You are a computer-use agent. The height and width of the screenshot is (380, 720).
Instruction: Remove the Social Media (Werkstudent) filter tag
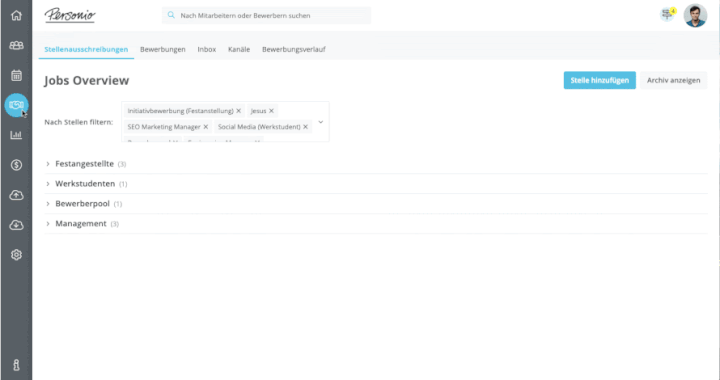coord(305,127)
